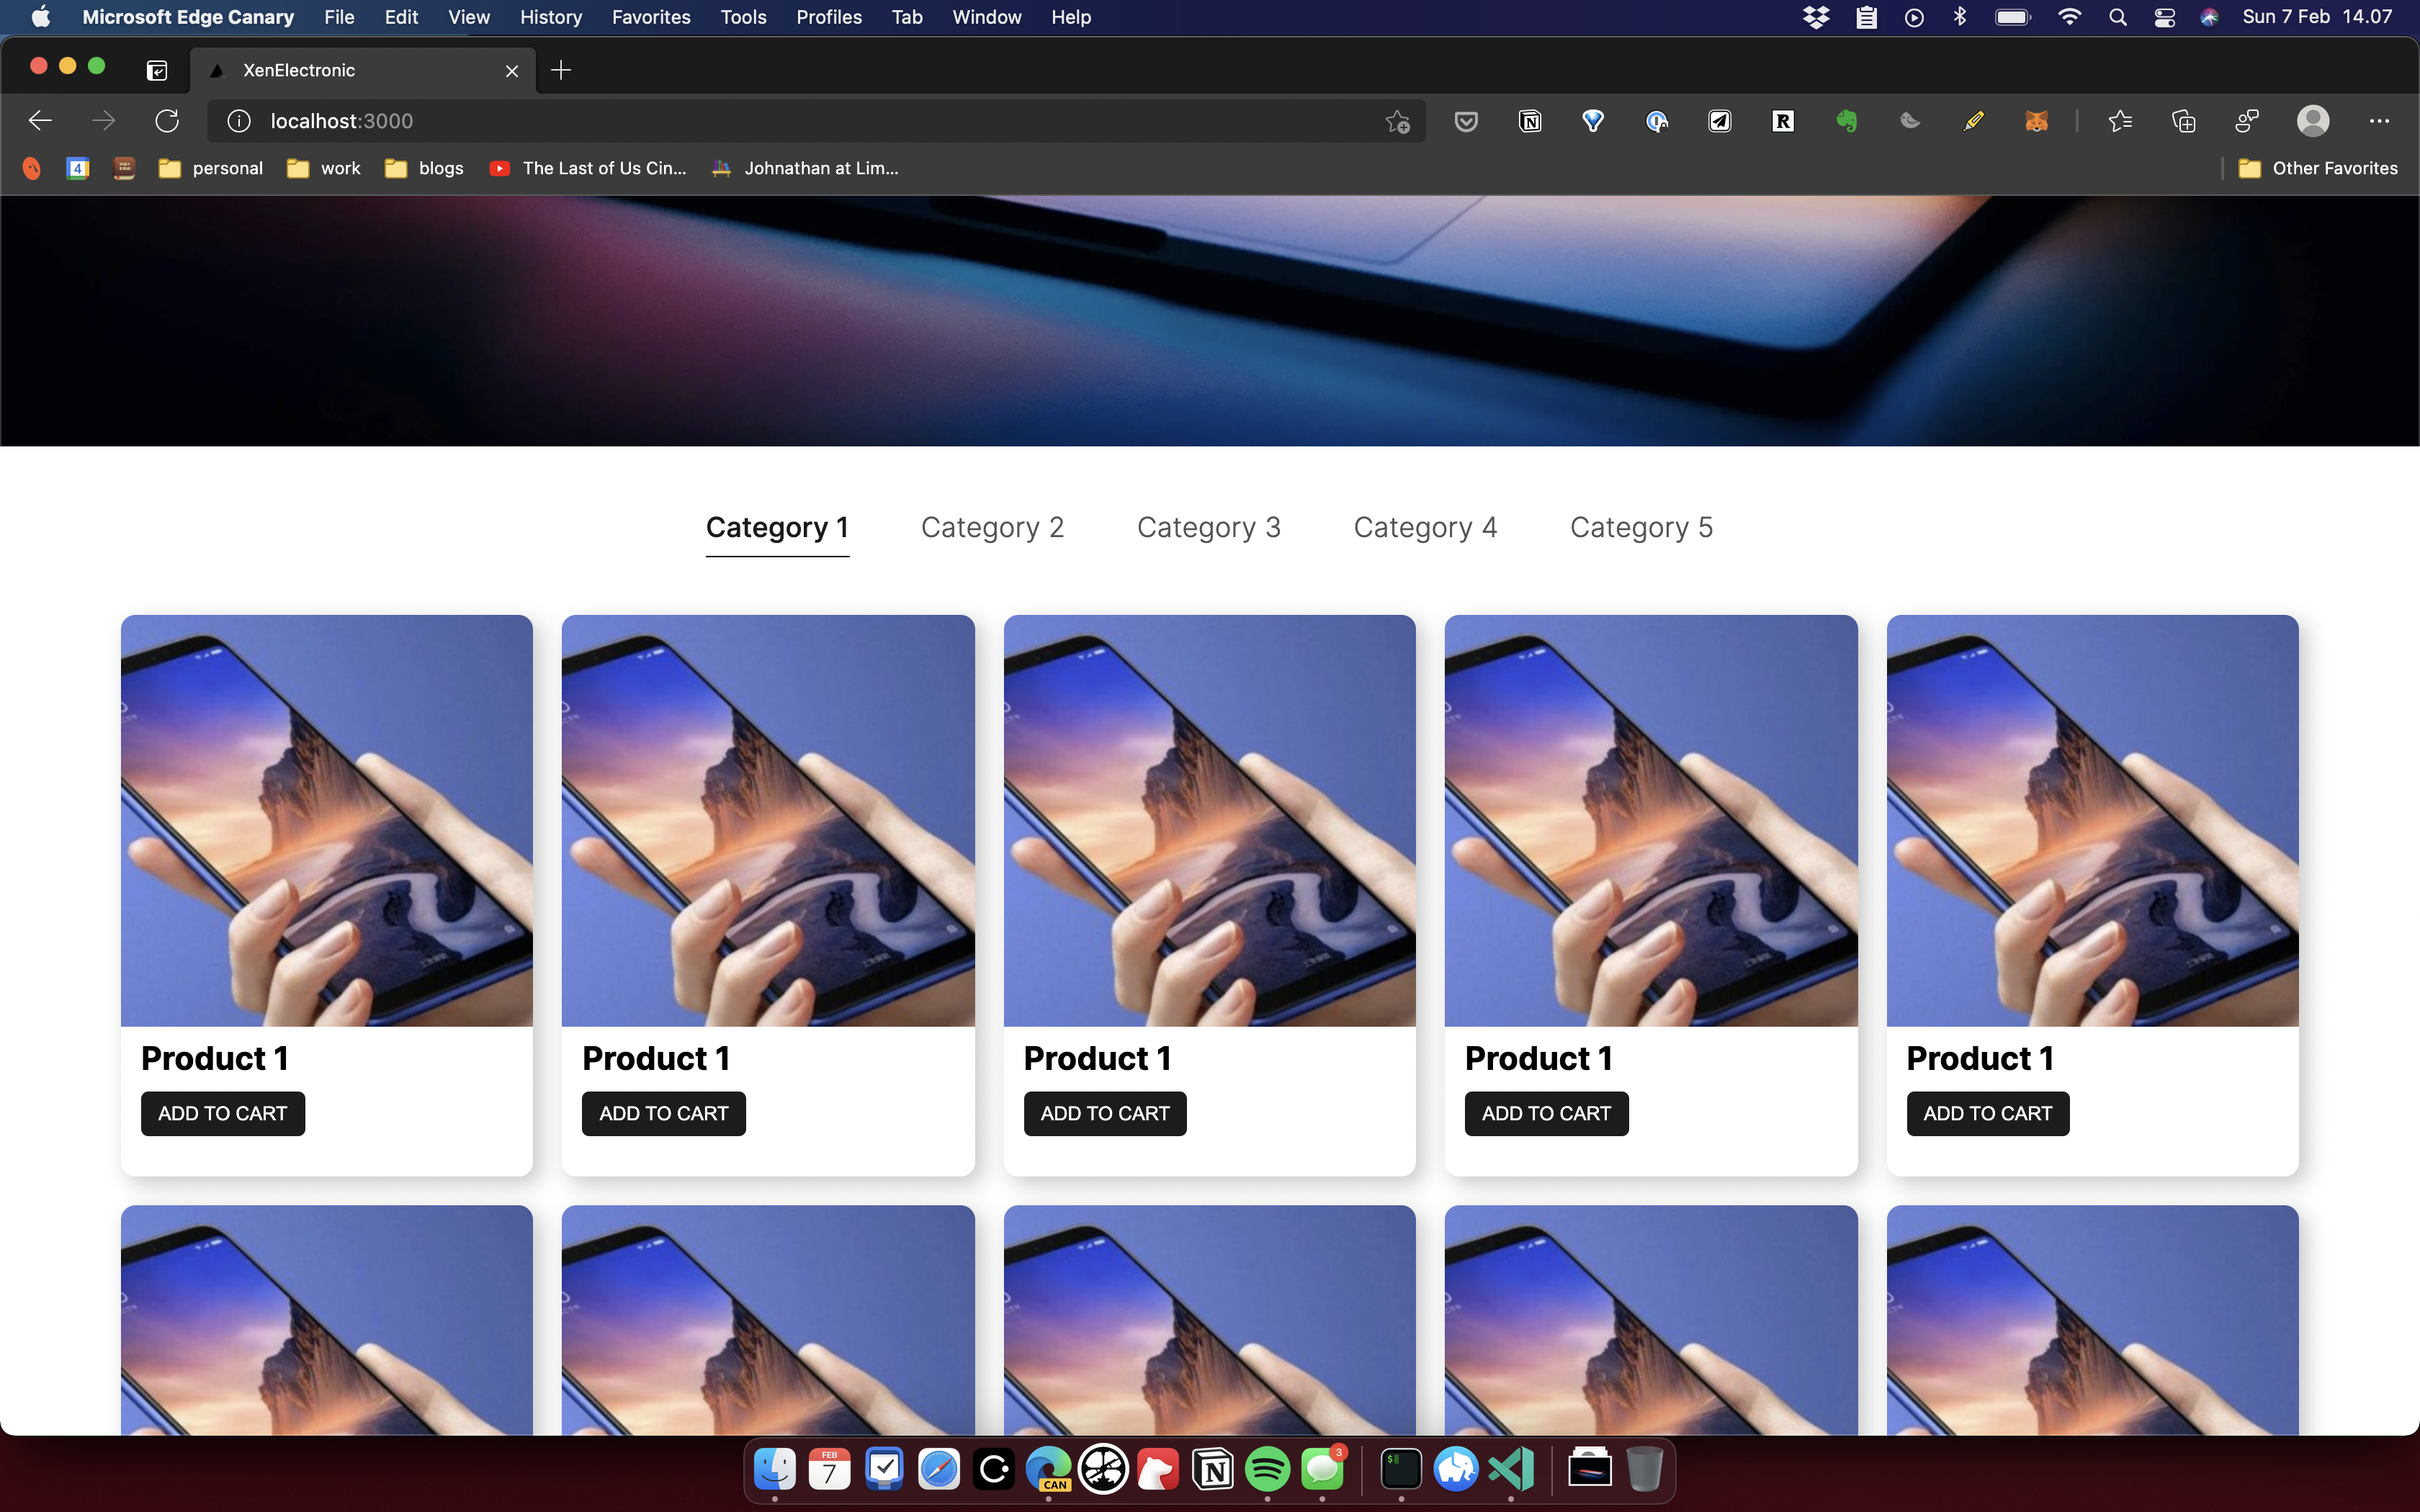Open the History menu
Viewport: 2420px width, 1512px height.
click(550, 17)
